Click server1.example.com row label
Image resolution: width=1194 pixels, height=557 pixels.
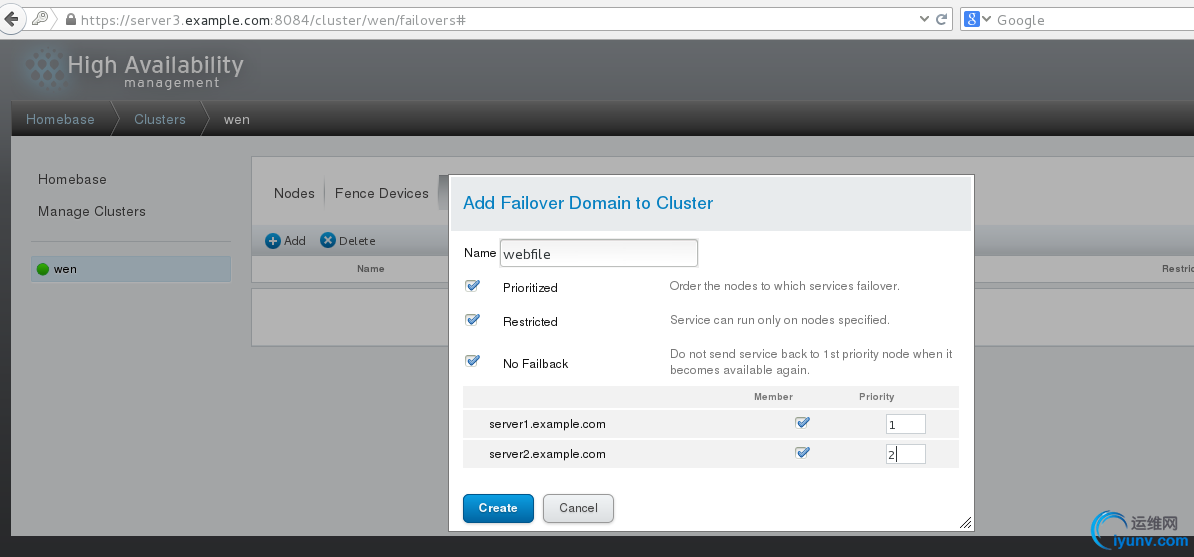pos(548,424)
